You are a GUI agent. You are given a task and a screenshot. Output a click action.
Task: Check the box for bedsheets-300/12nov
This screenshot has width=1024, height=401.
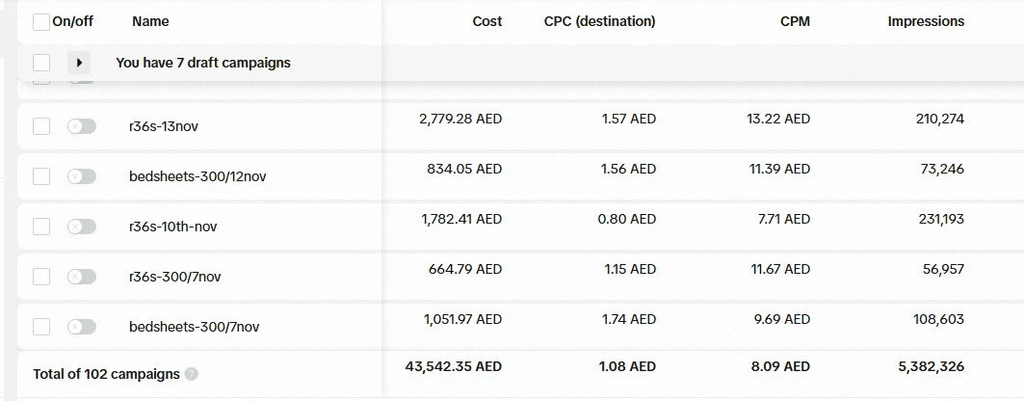(x=41, y=176)
